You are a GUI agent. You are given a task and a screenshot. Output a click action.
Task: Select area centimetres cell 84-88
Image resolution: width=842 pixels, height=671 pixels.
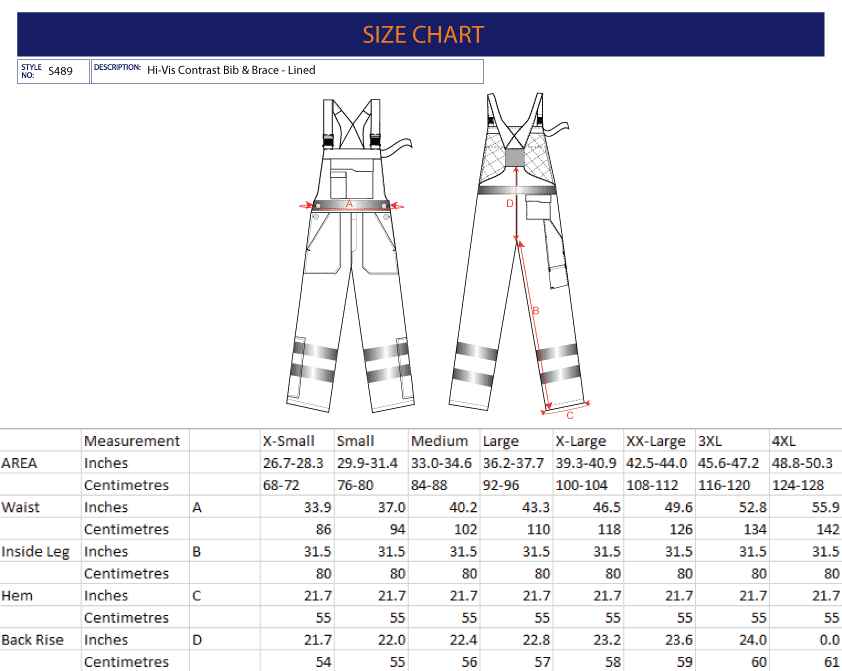[x=444, y=485]
